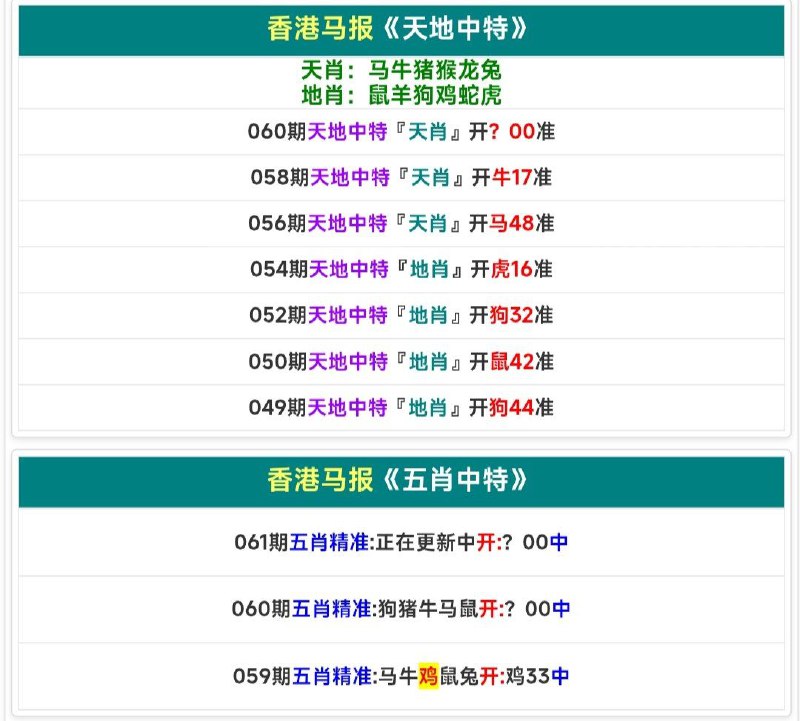Click the 052期 row with 狗32

(401, 315)
